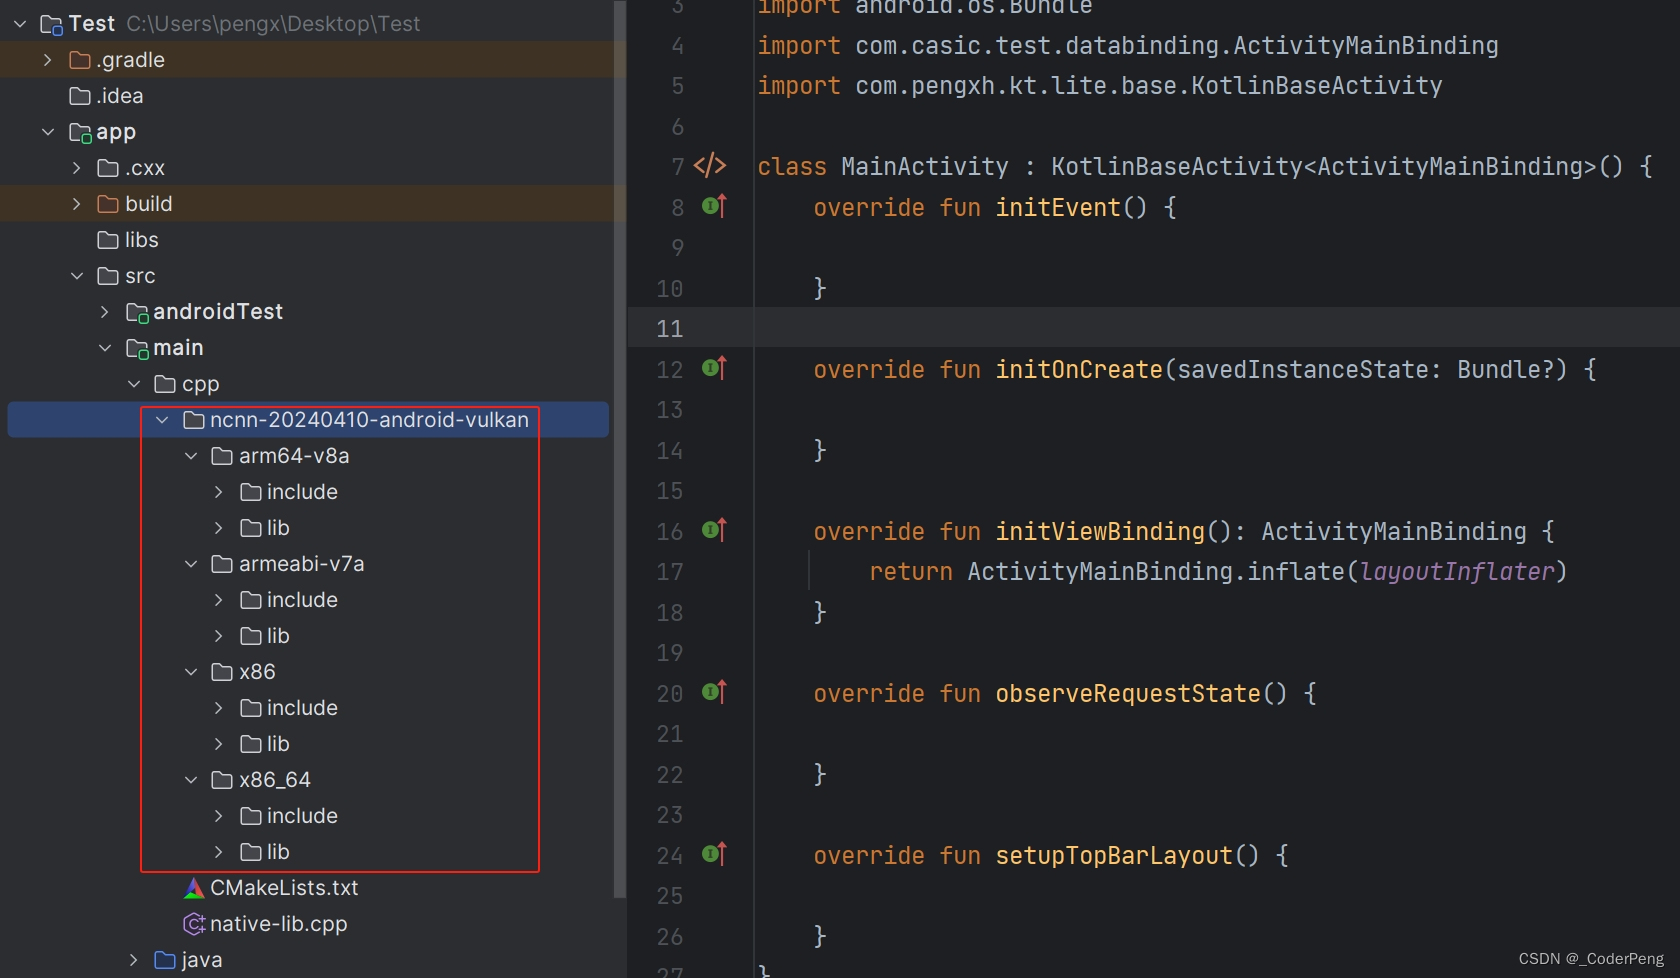The height and width of the screenshot is (978, 1680).
Task: Click the project tree vertical scrollbar
Action: click(619, 450)
